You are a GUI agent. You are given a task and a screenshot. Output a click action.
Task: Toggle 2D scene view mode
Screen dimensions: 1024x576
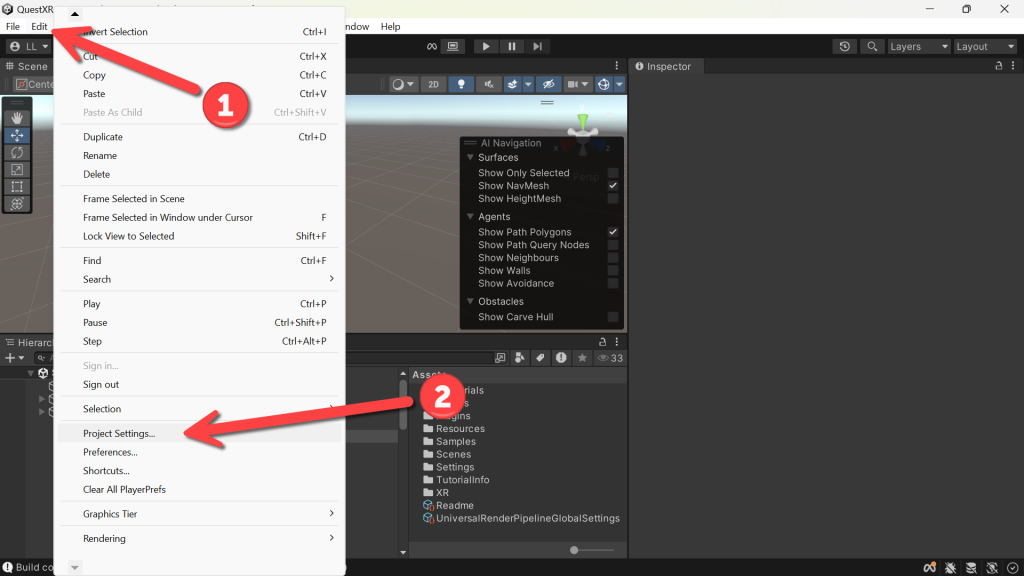point(433,84)
